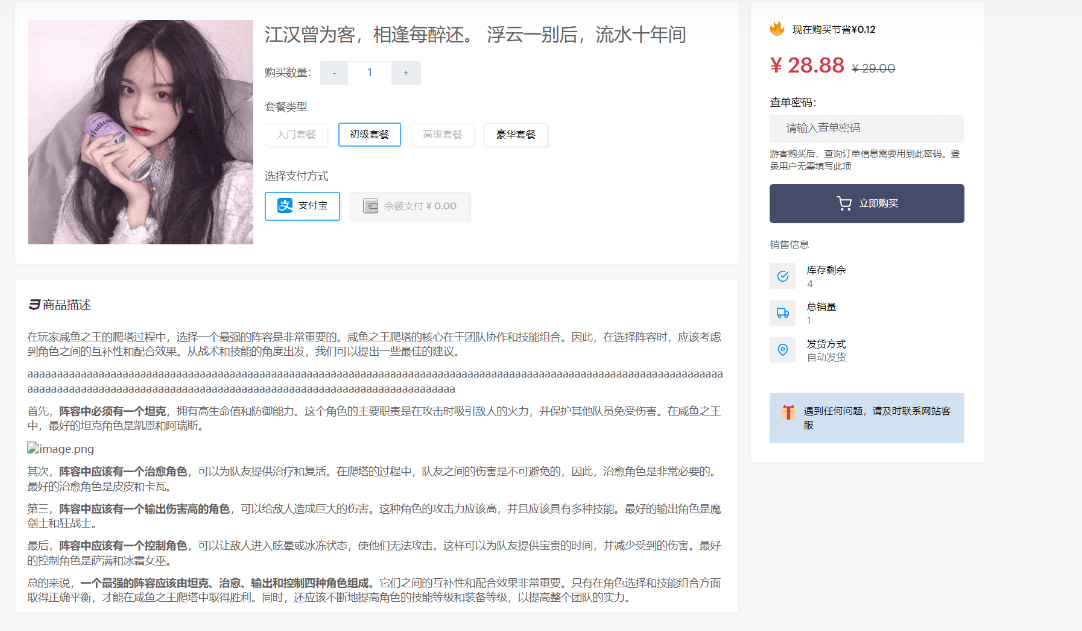Click the purchase quantity number field
Screen dimensions: 1082x631
click(370, 72)
